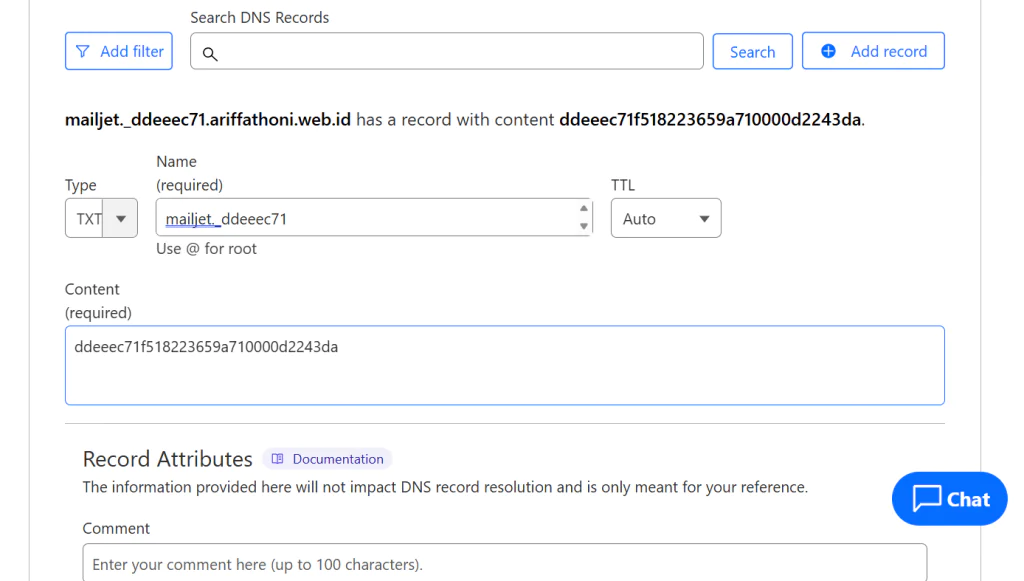Image resolution: width=1024 pixels, height=581 pixels.
Task: Click the Add filter button
Action: (118, 51)
